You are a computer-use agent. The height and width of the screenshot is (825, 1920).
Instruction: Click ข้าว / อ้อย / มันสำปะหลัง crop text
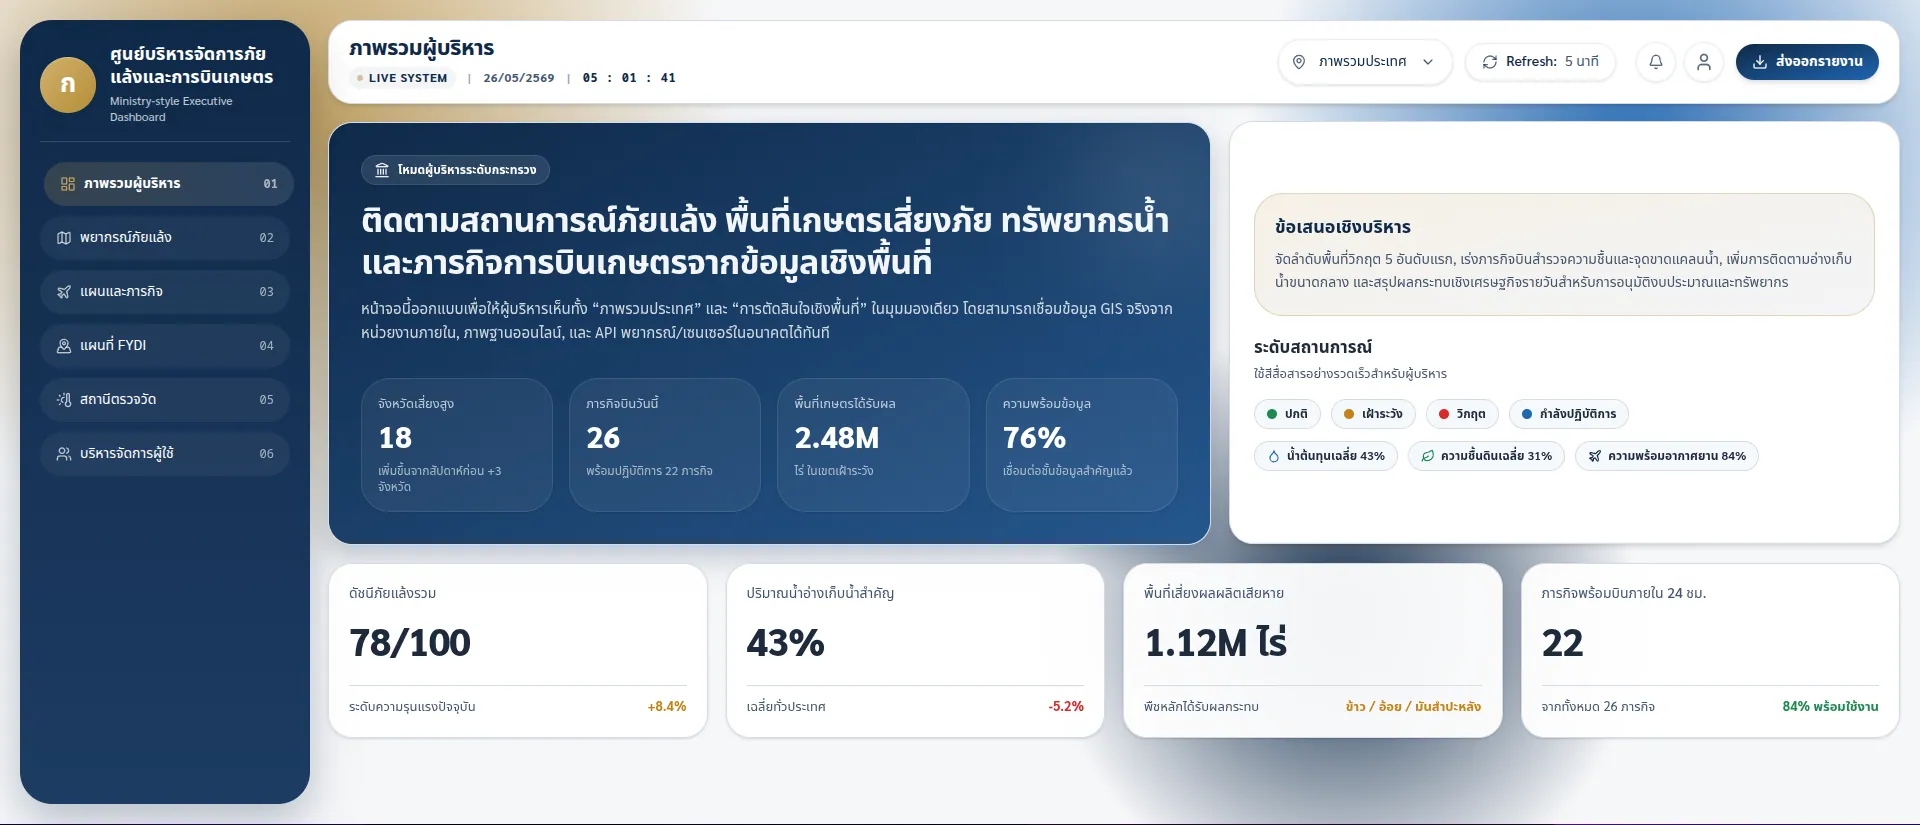click(1414, 707)
